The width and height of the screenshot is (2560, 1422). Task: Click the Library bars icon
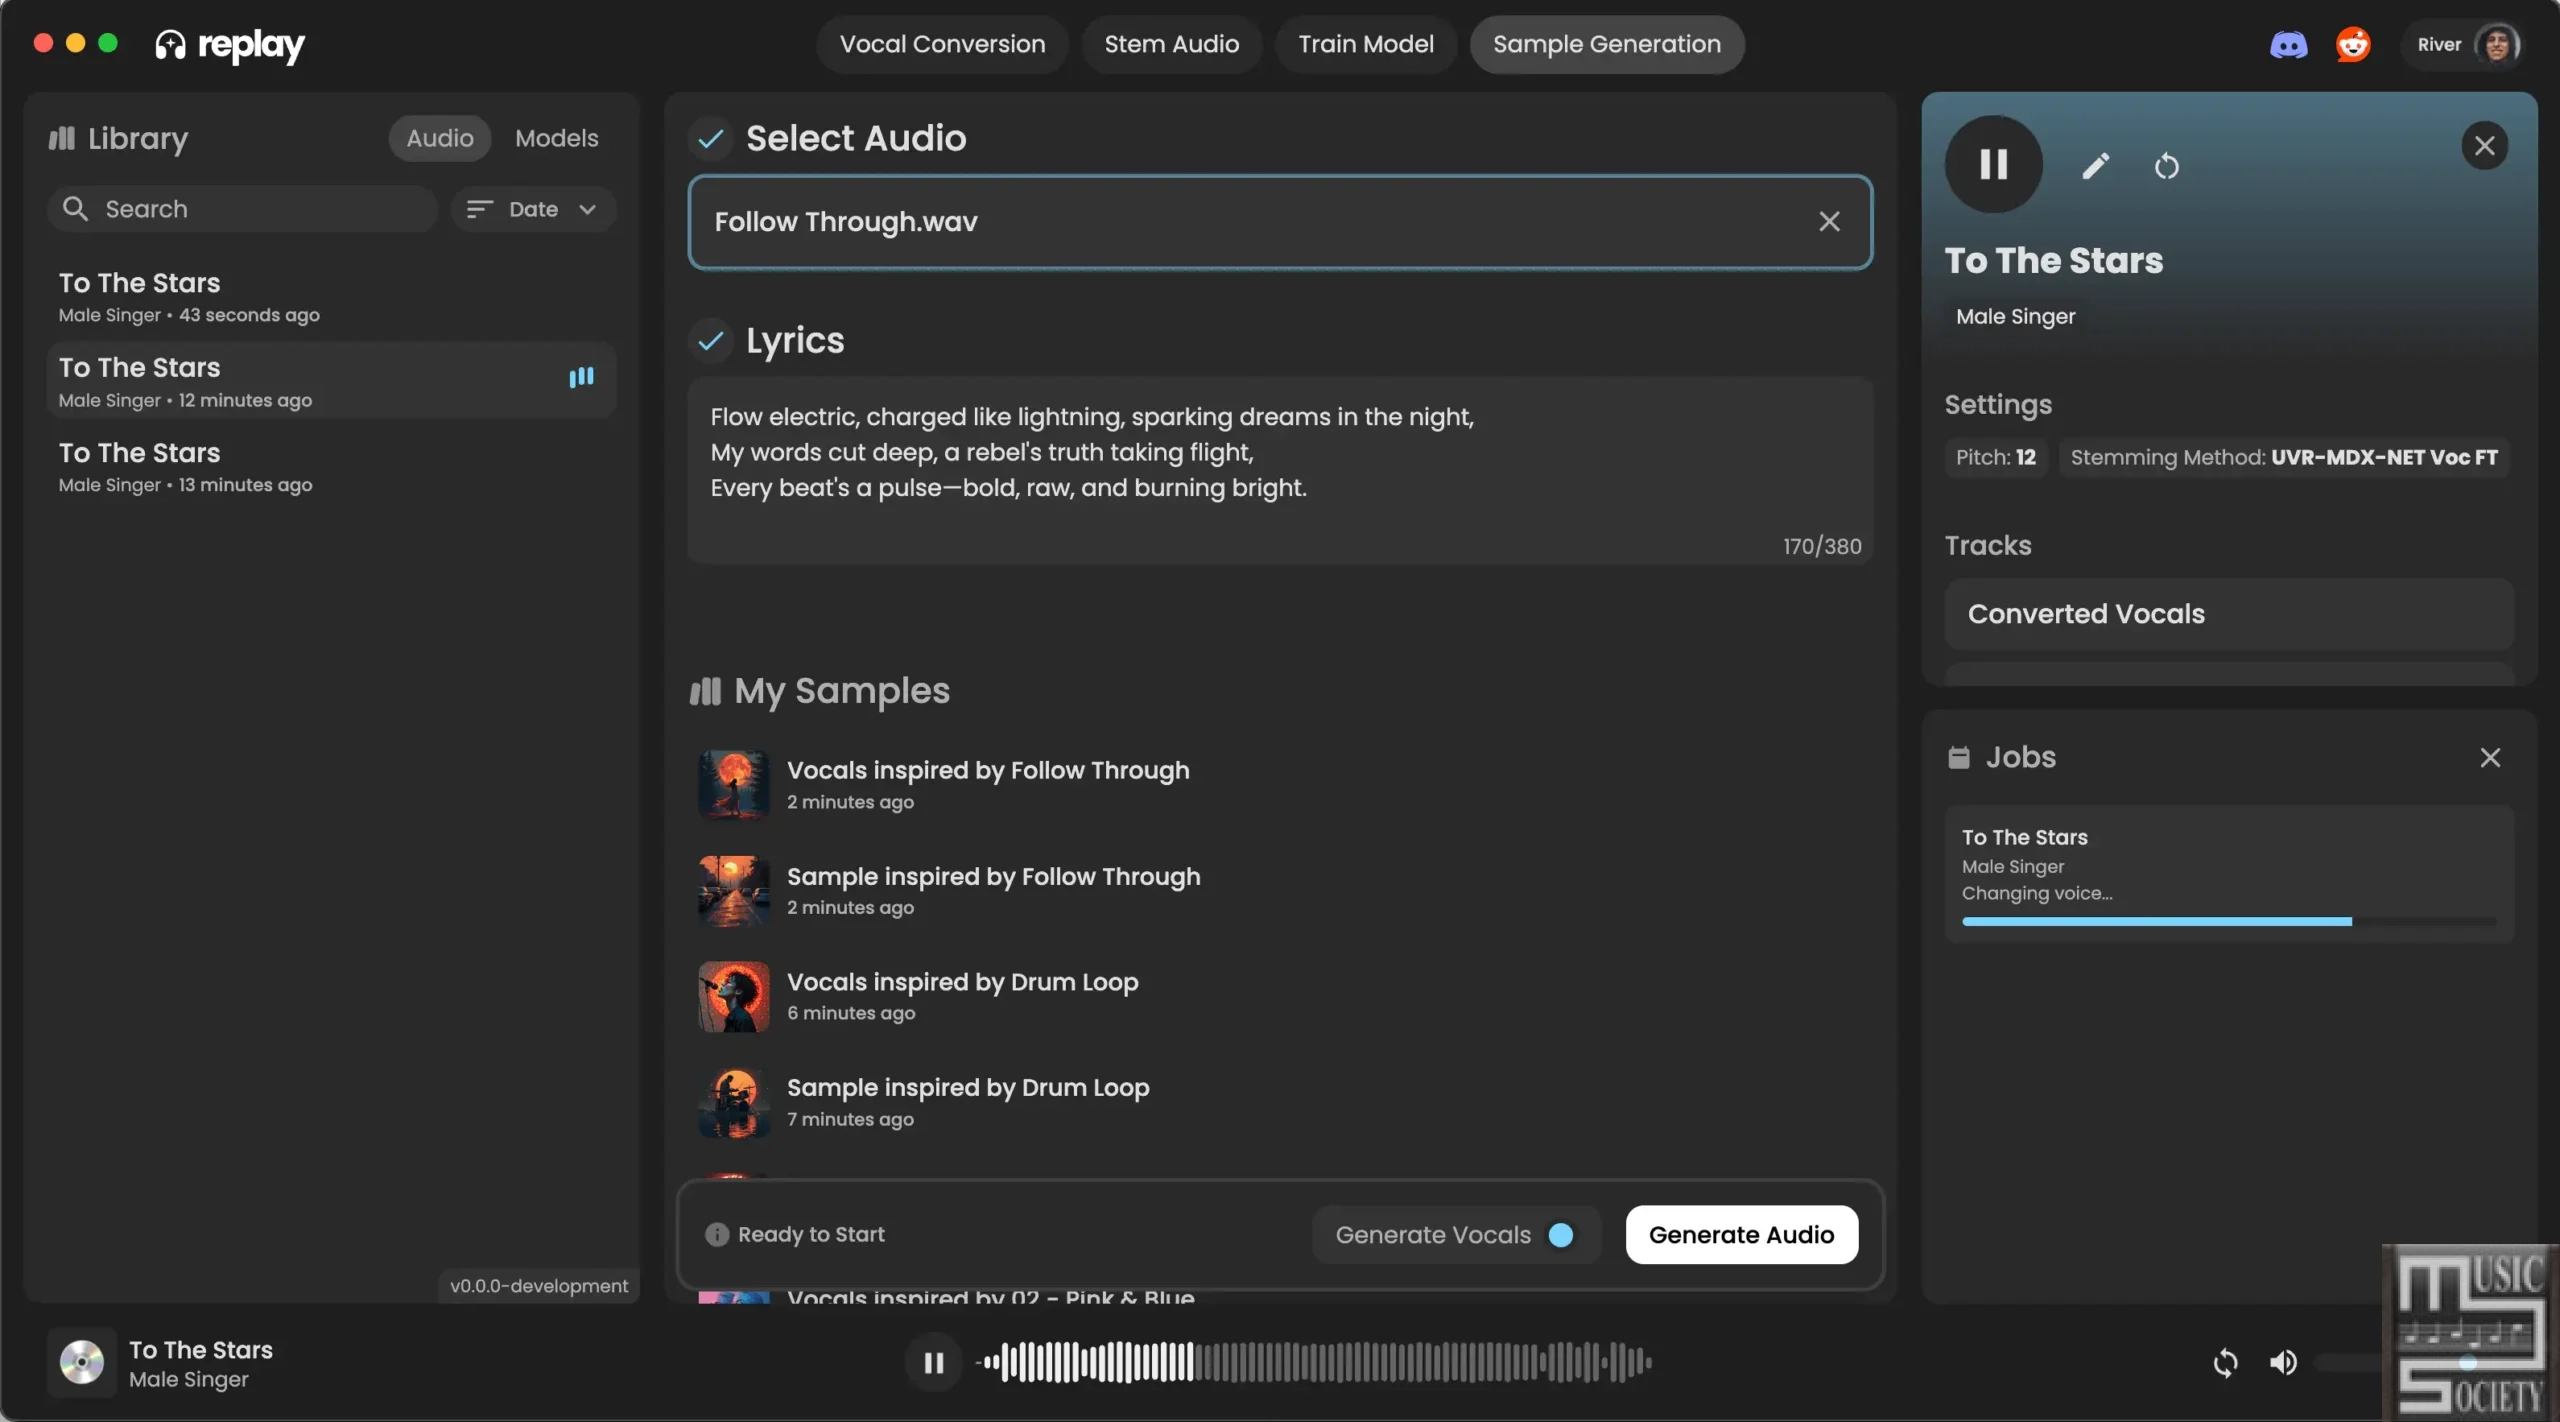coord(62,138)
